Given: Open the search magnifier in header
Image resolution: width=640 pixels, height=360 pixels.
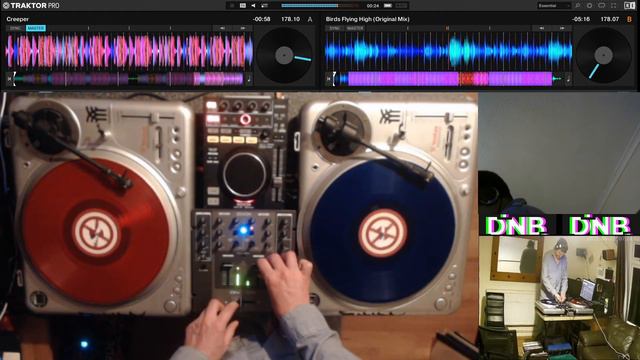Looking at the screenshot, I should point(578,6).
